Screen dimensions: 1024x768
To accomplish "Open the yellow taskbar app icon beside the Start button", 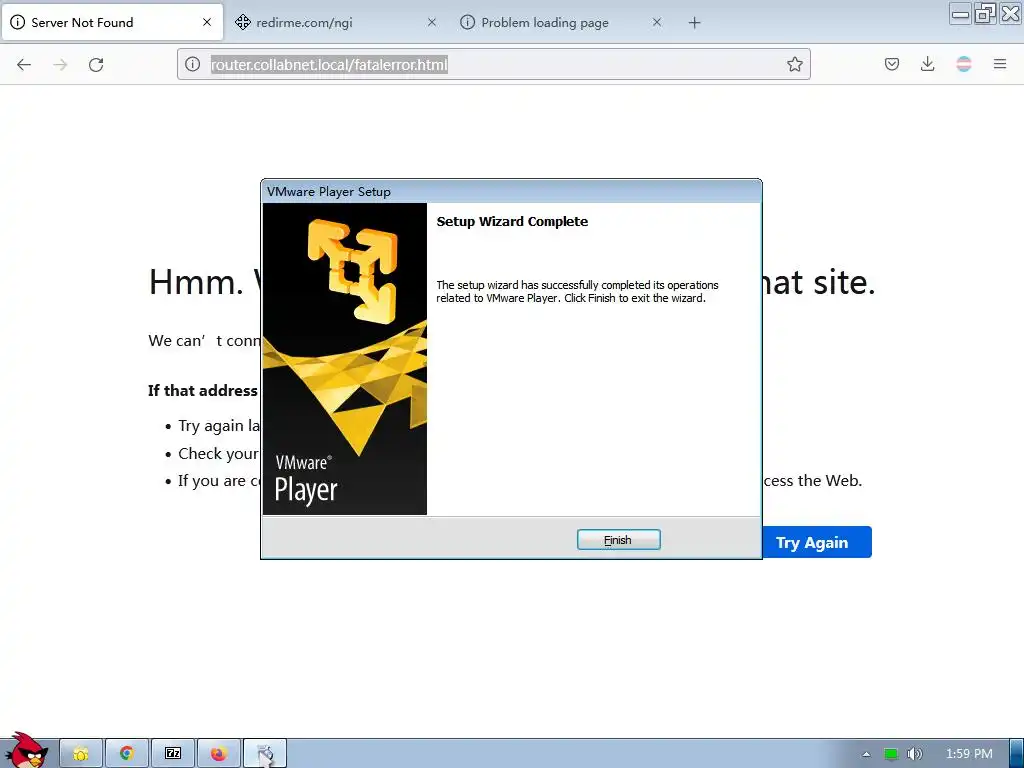I will click(81, 754).
